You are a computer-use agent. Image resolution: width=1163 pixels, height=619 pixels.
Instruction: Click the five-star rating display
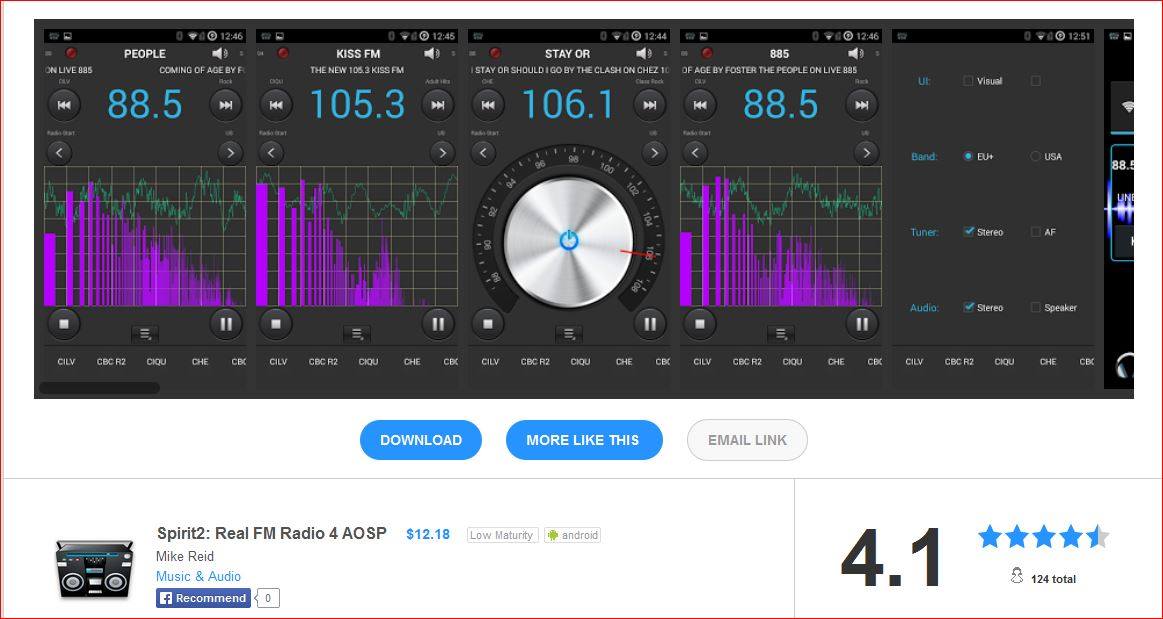tap(1044, 536)
